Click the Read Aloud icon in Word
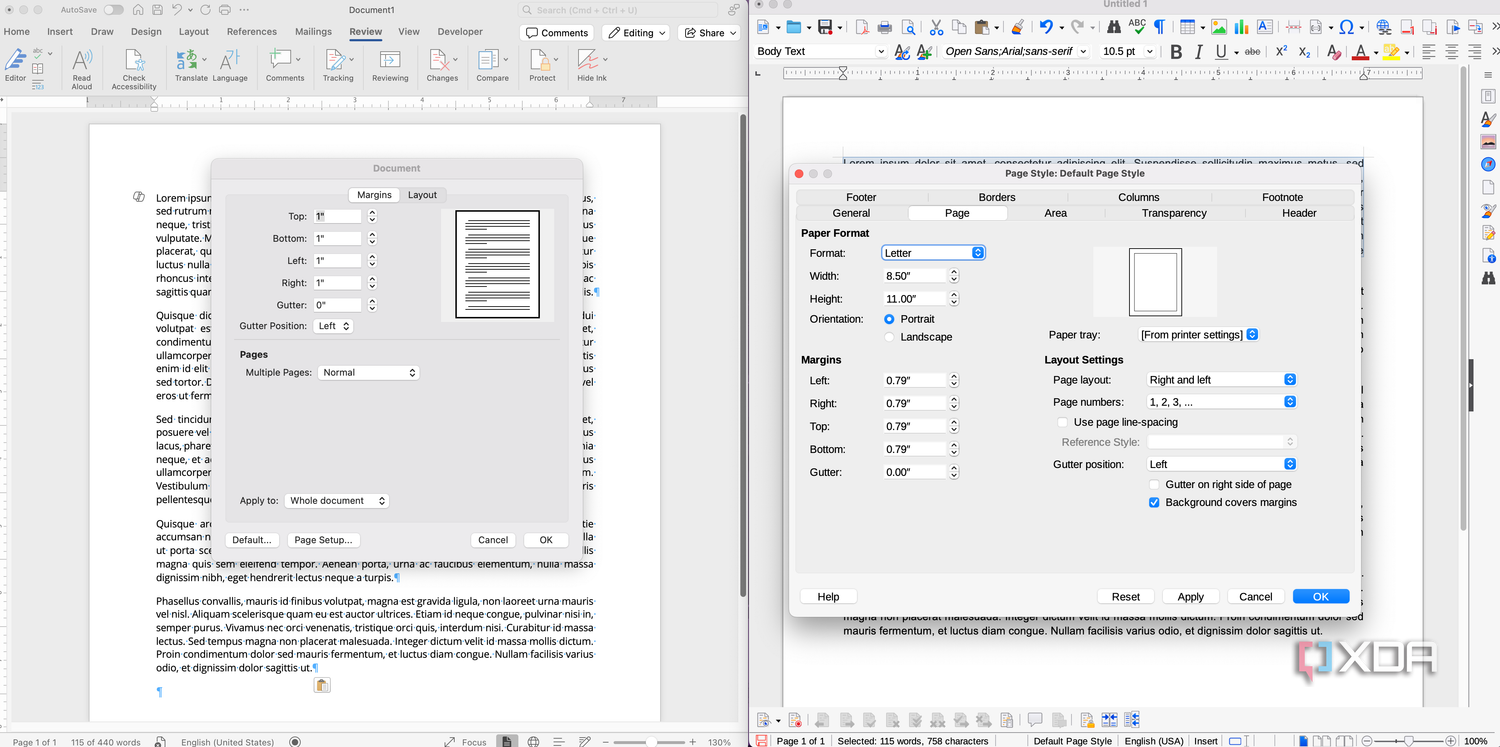 tap(82, 62)
